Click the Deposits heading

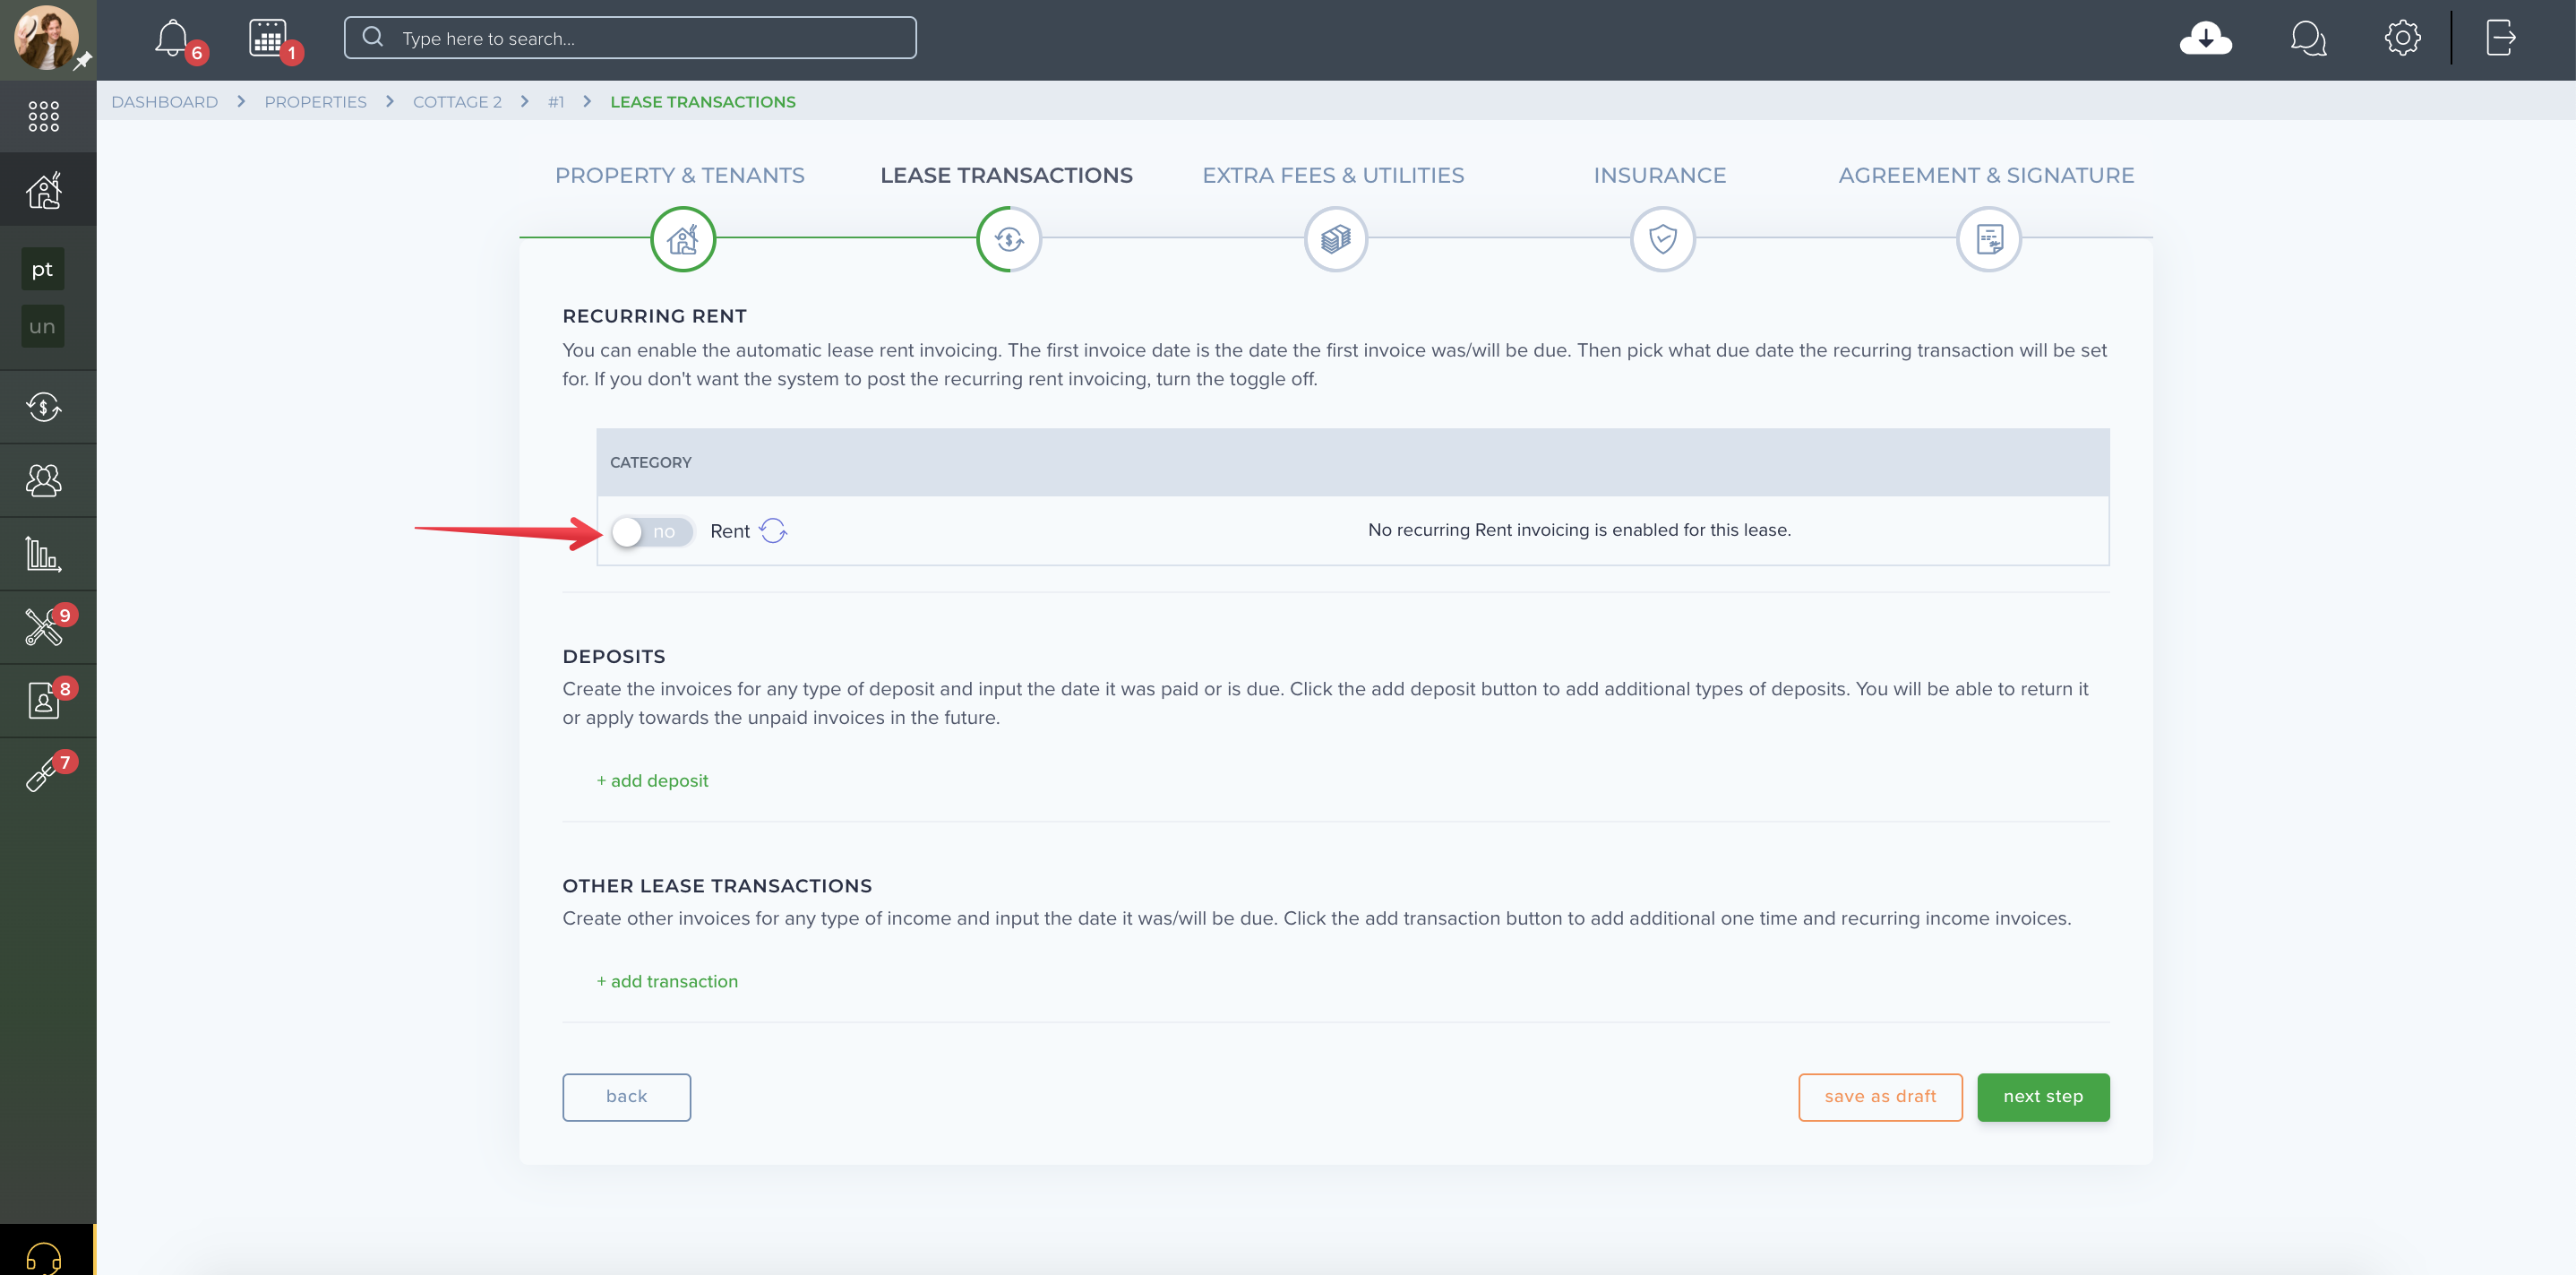pyautogui.click(x=614, y=656)
